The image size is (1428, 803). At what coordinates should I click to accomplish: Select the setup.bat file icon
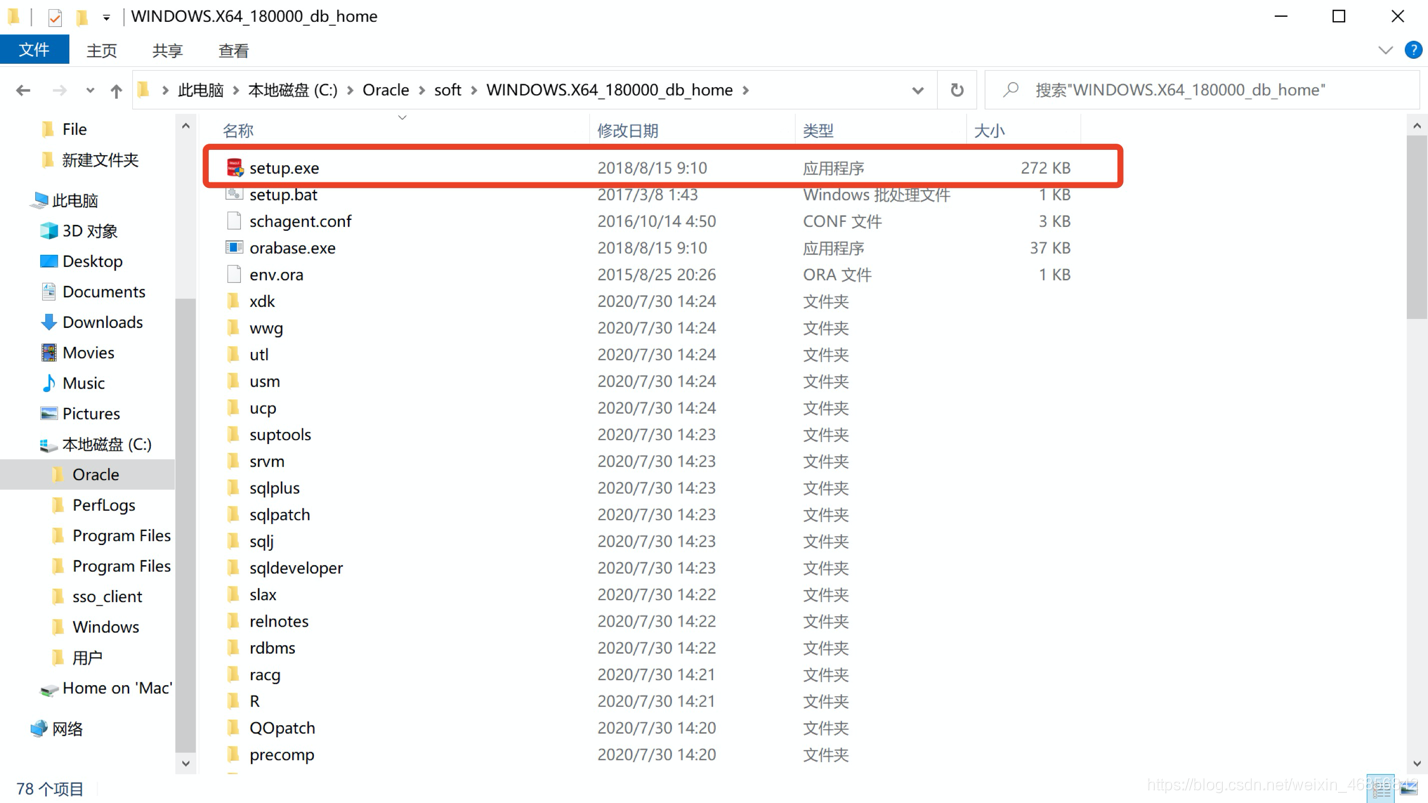click(234, 194)
